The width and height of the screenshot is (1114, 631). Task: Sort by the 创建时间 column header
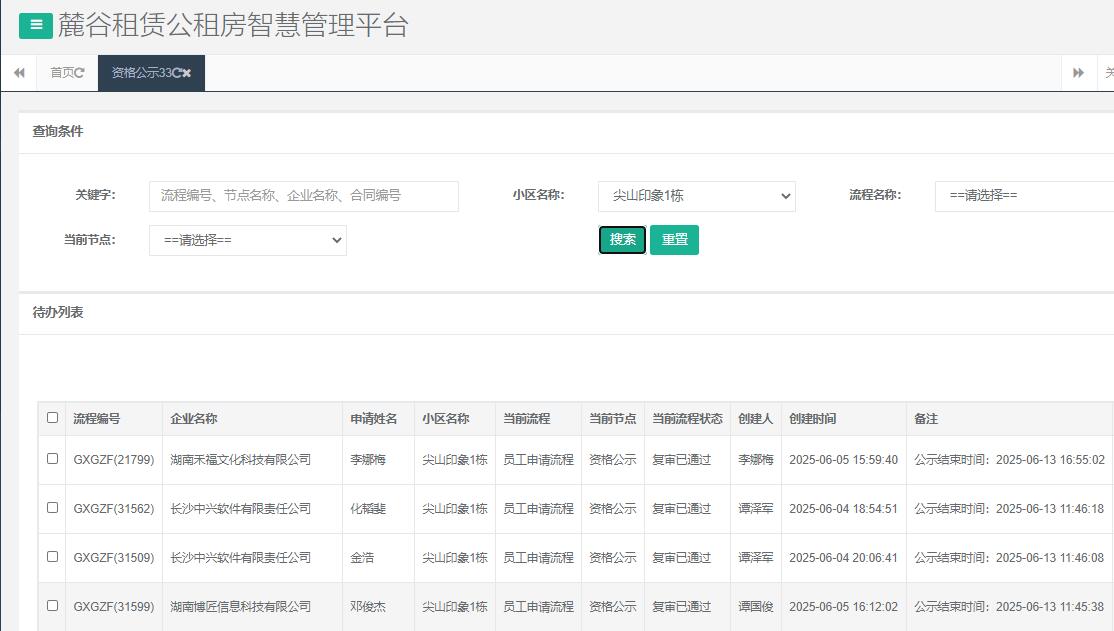(812, 419)
